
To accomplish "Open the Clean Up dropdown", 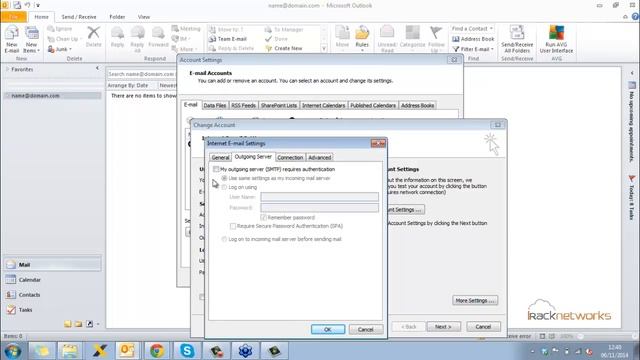I will 64,39.
